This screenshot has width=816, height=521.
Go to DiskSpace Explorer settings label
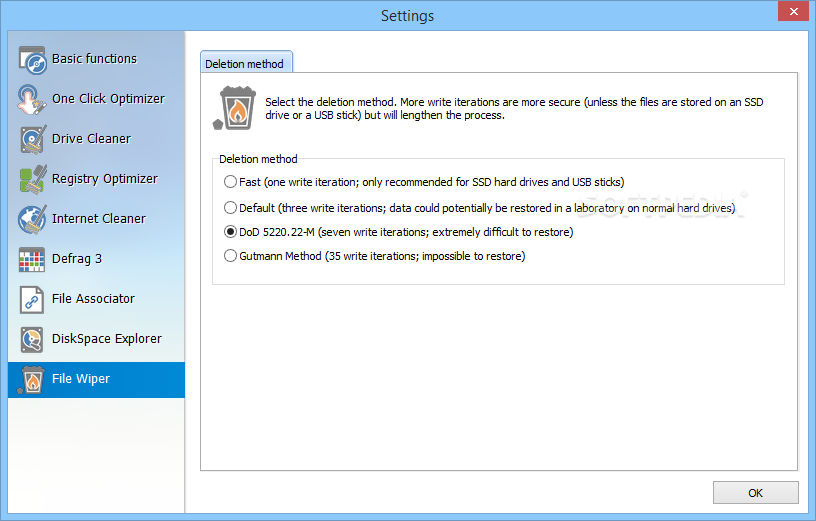pyautogui.click(x=107, y=339)
